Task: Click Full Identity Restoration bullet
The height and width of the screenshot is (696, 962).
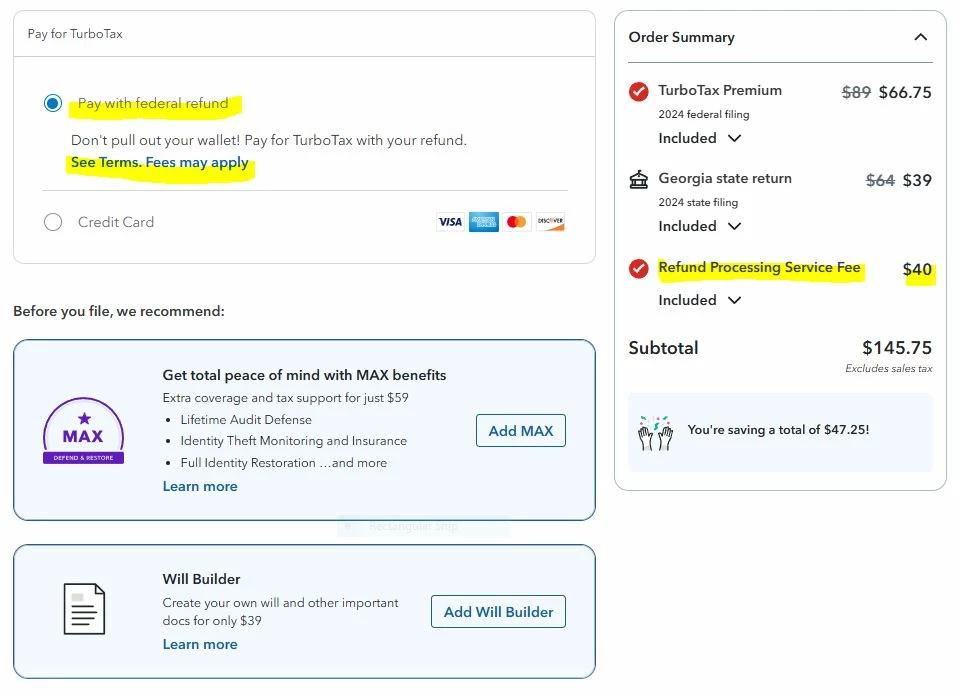Action: 283,463
